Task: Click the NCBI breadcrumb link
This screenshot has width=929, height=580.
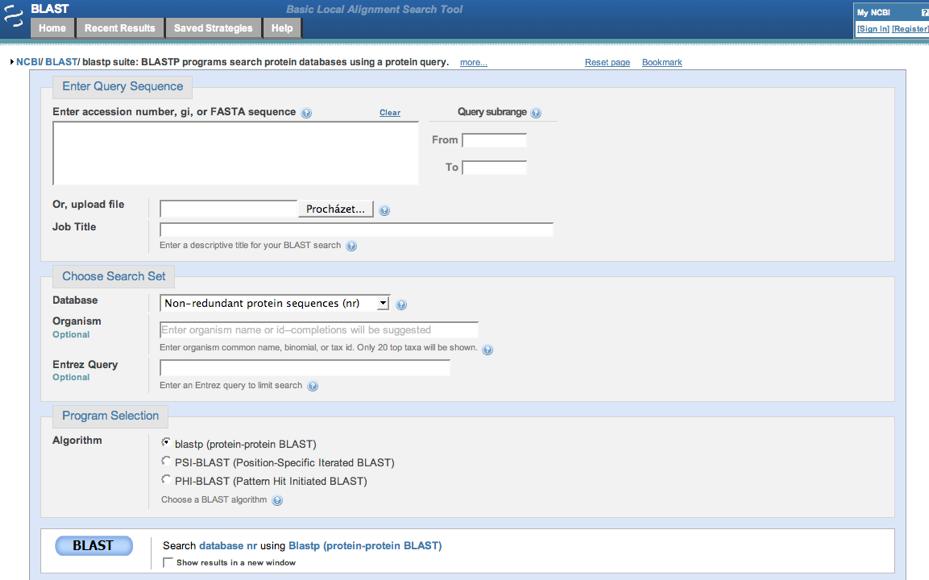Action: point(28,62)
